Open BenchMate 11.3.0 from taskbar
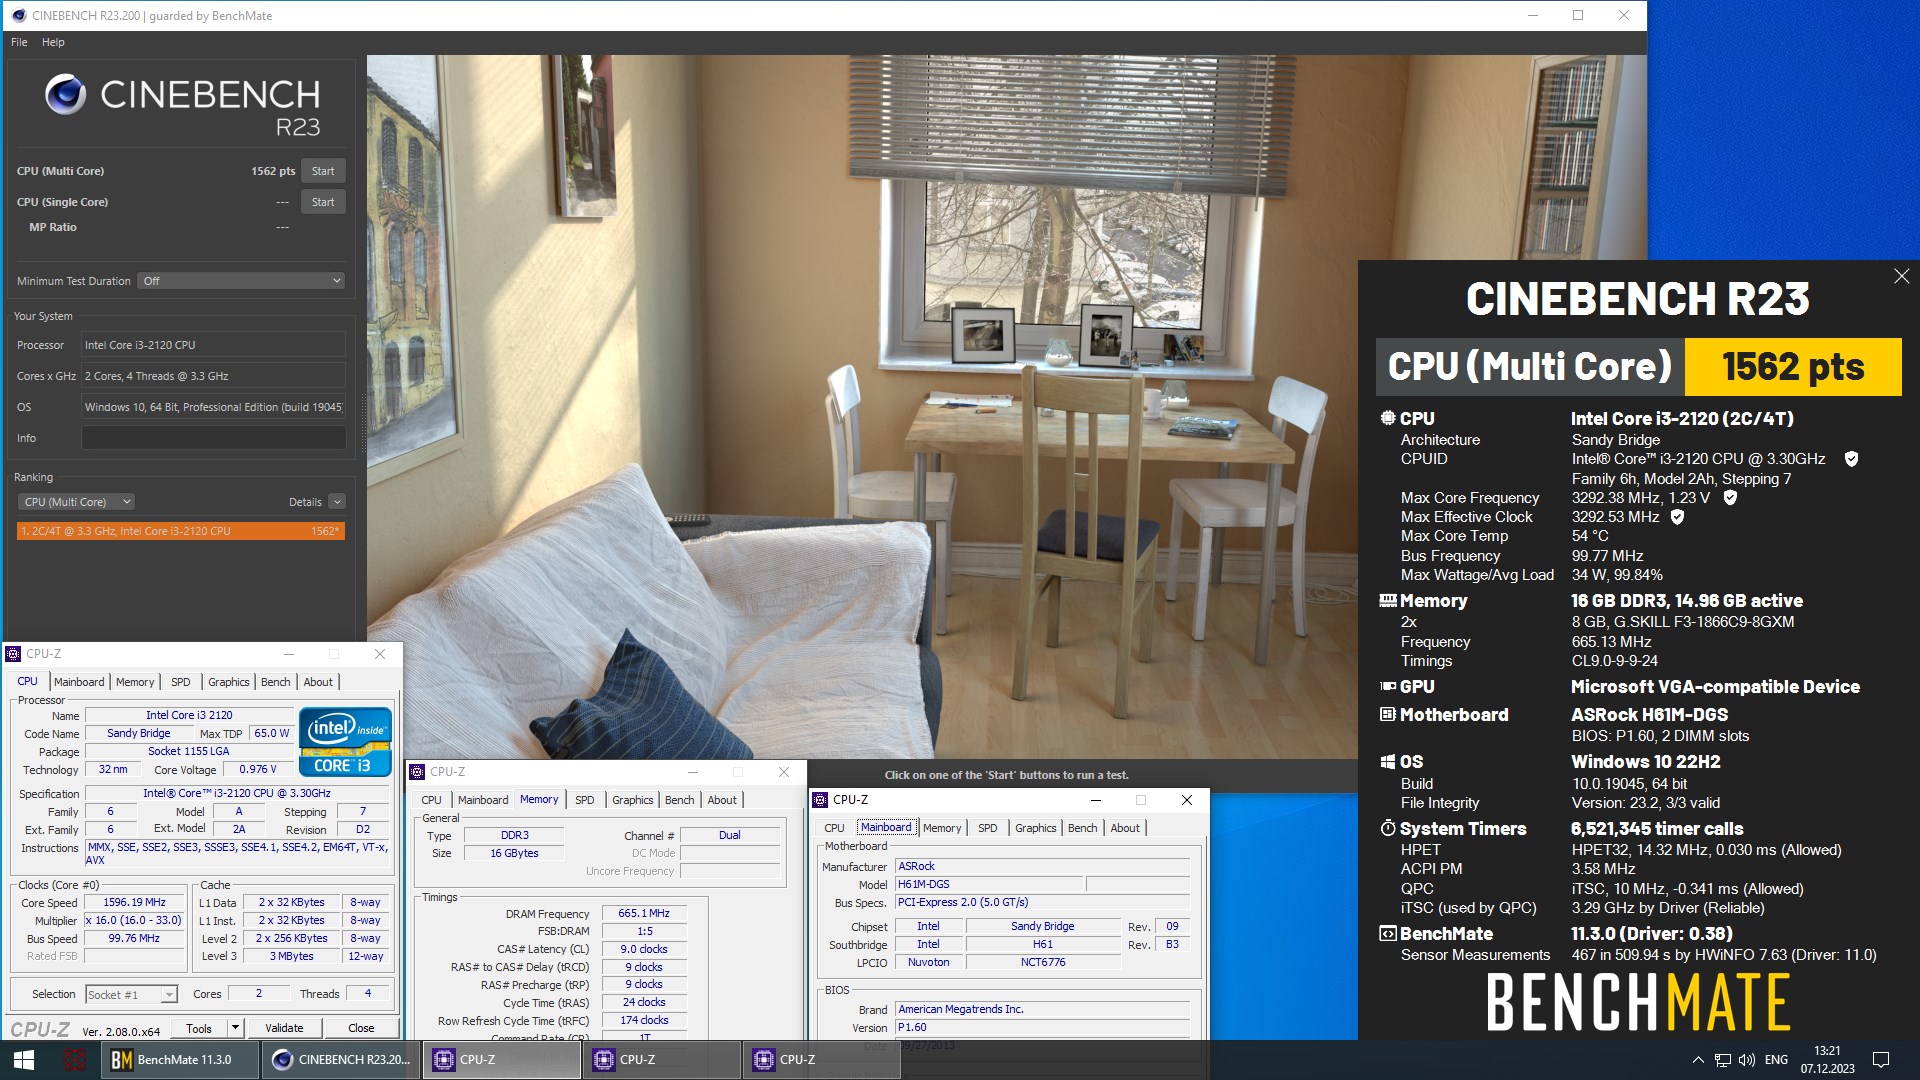The height and width of the screenshot is (1080, 1920). click(x=180, y=1060)
